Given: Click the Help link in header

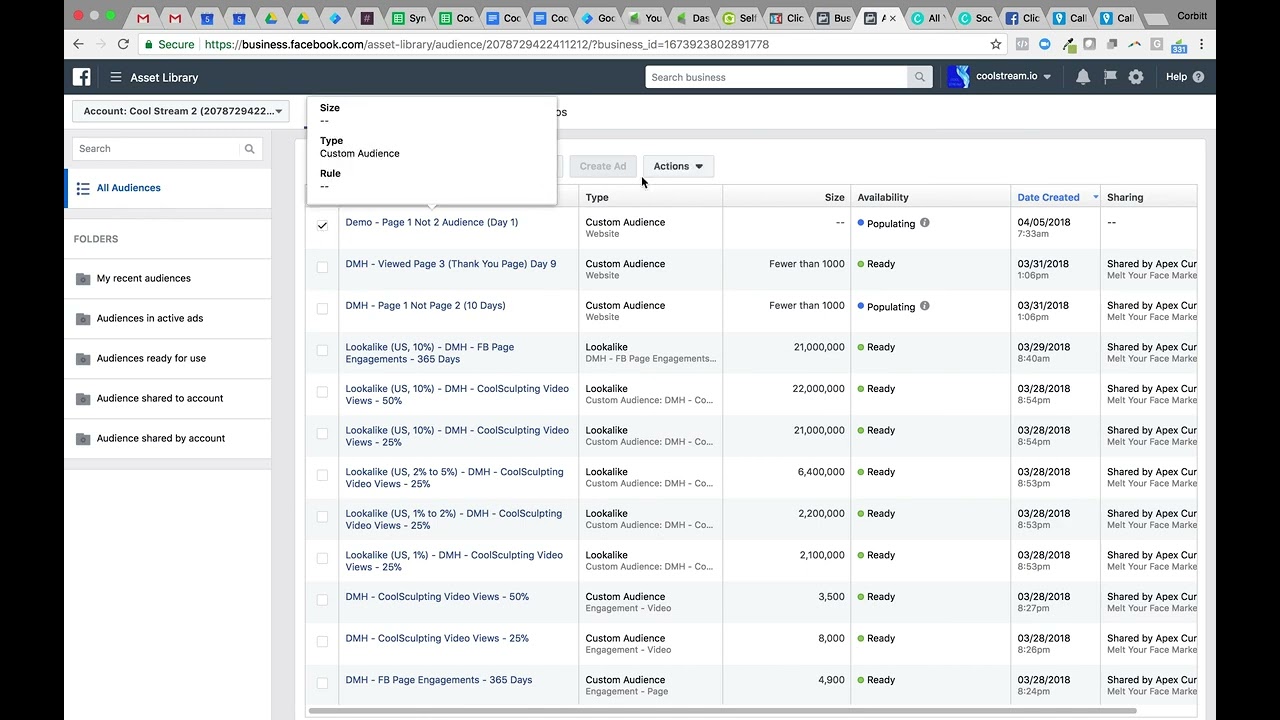Looking at the screenshot, I should point(1176,77).
